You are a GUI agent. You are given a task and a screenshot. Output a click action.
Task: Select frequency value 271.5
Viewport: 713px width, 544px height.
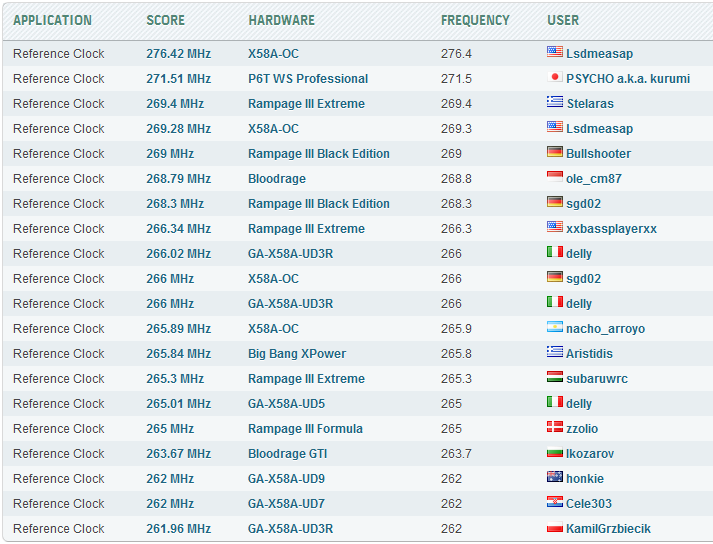[456, 79]
